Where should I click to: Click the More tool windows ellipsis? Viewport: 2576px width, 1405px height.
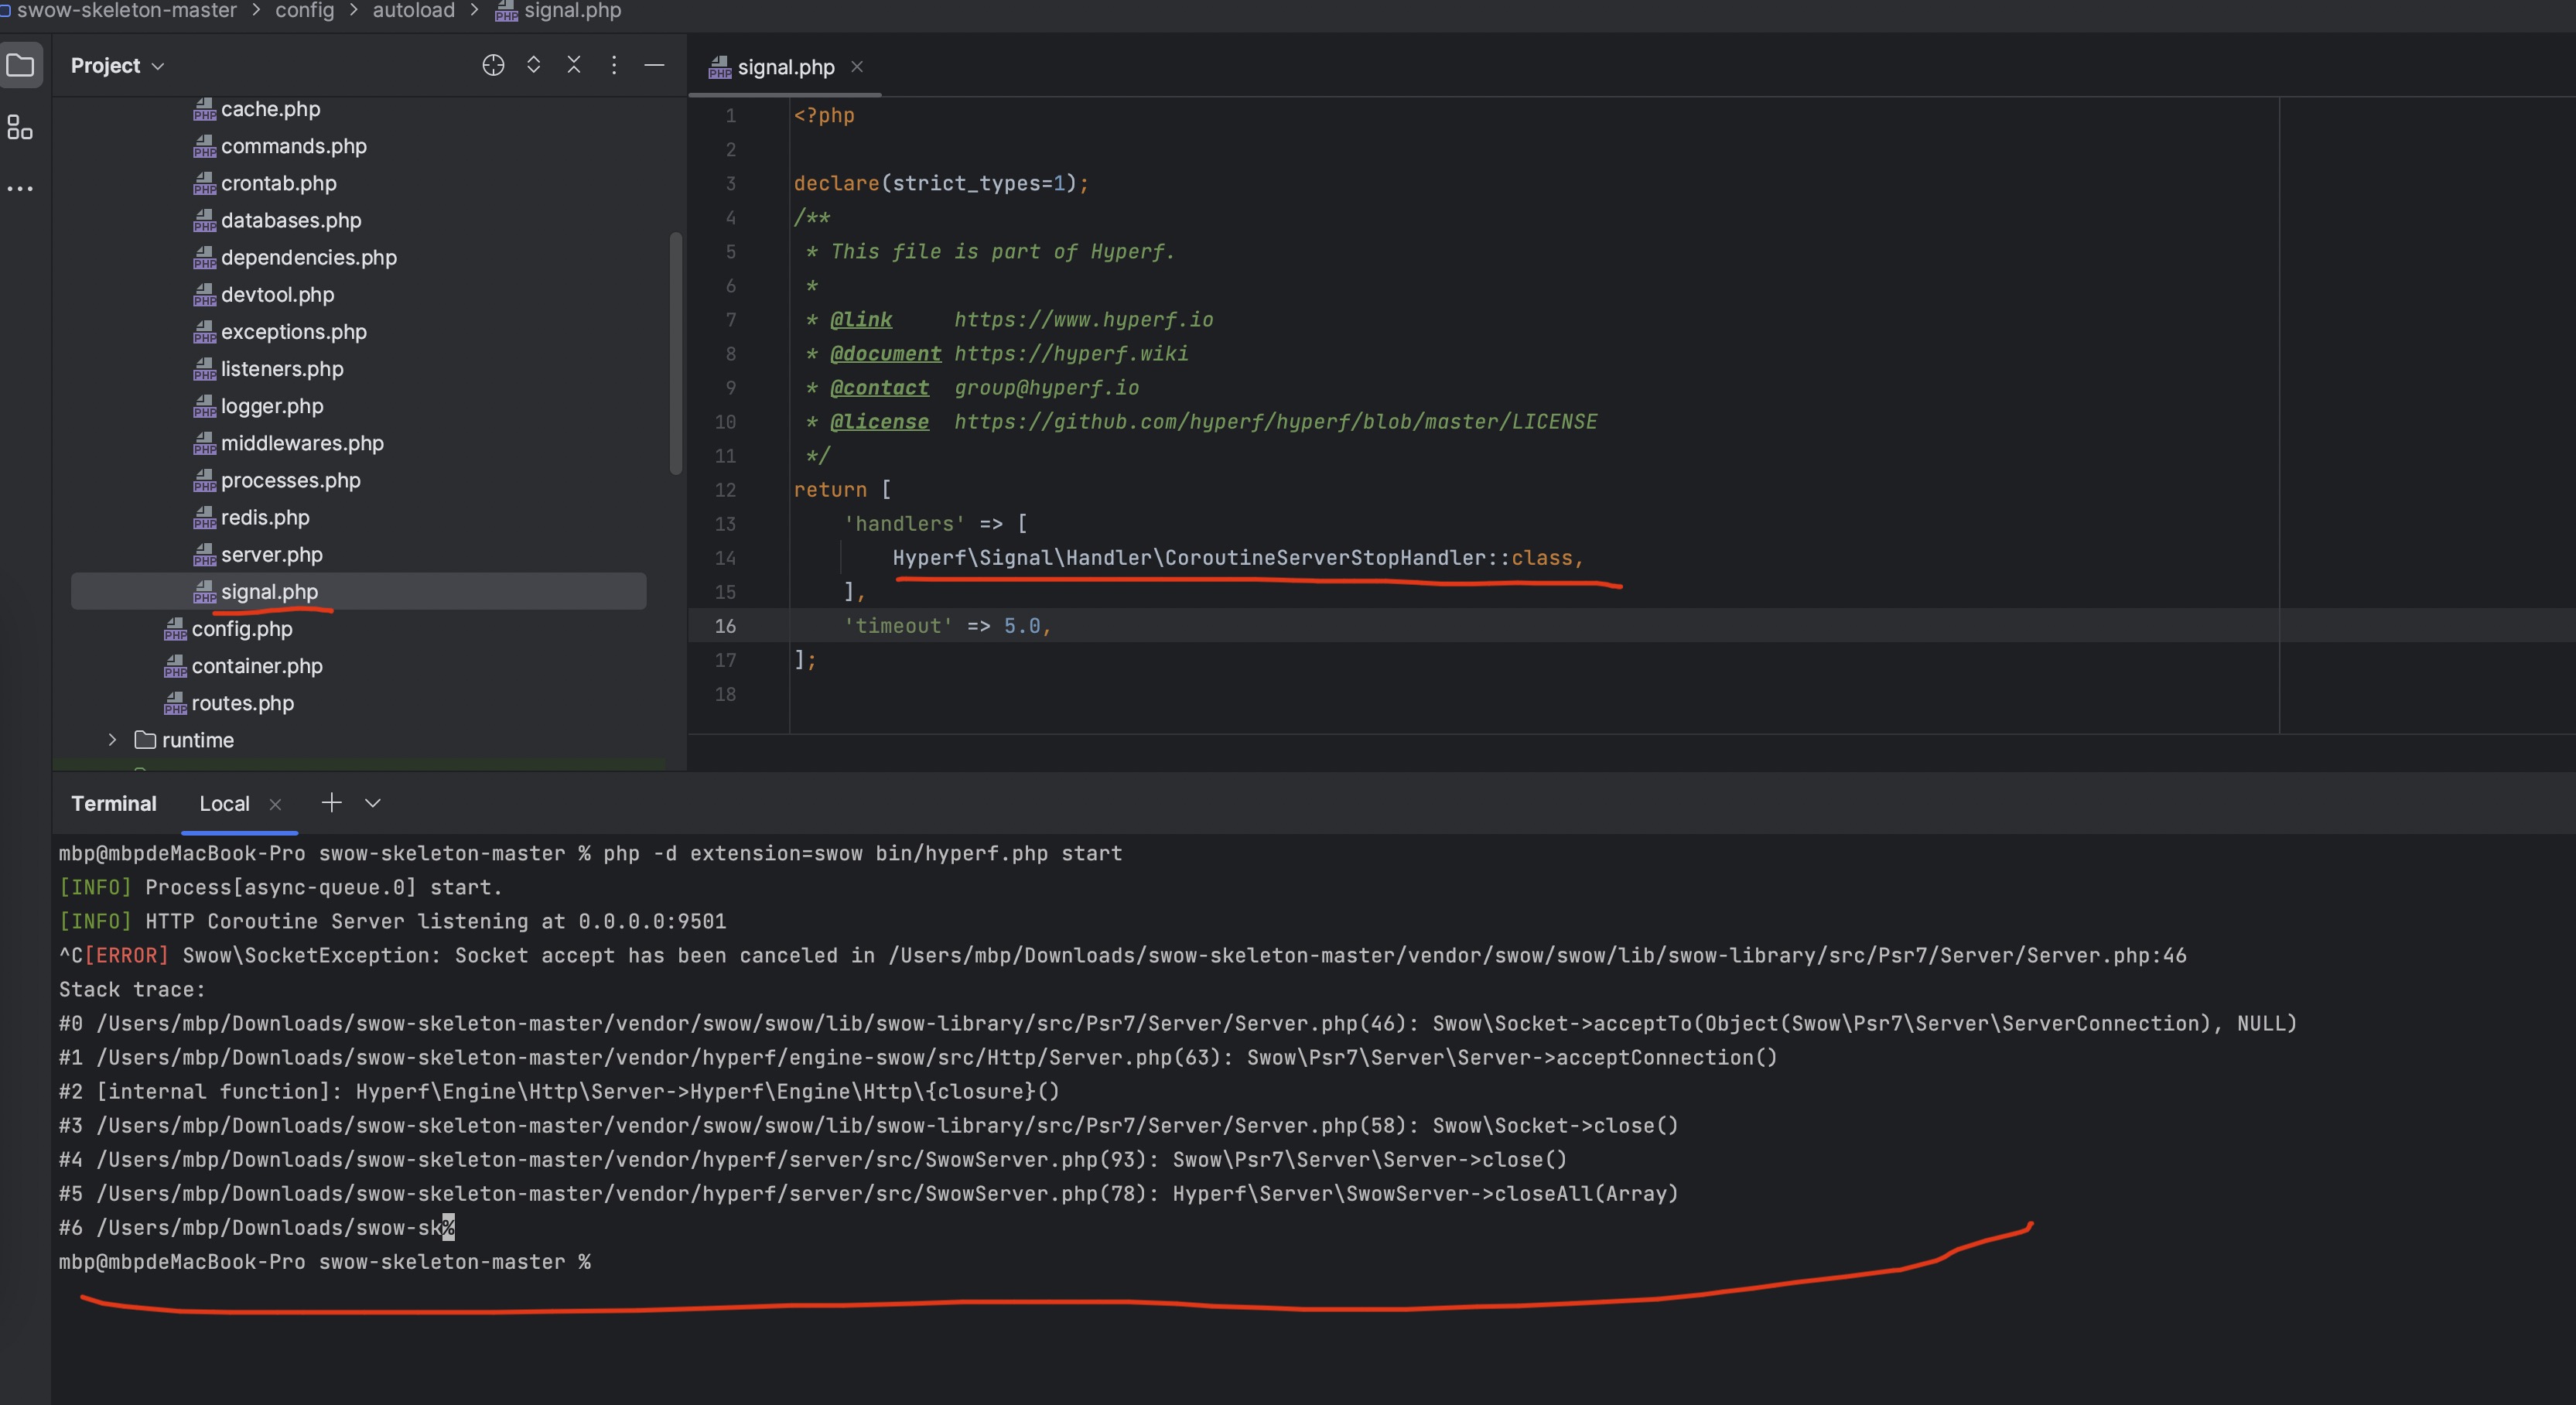20,188
